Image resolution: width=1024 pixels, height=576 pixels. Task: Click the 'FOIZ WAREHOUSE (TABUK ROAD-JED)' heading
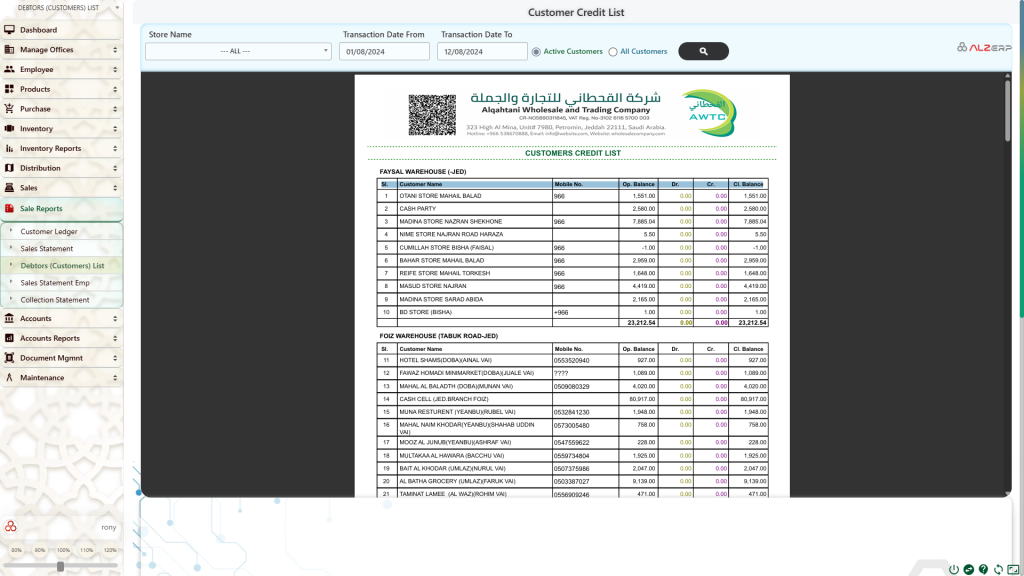click(x=438, y=336)
